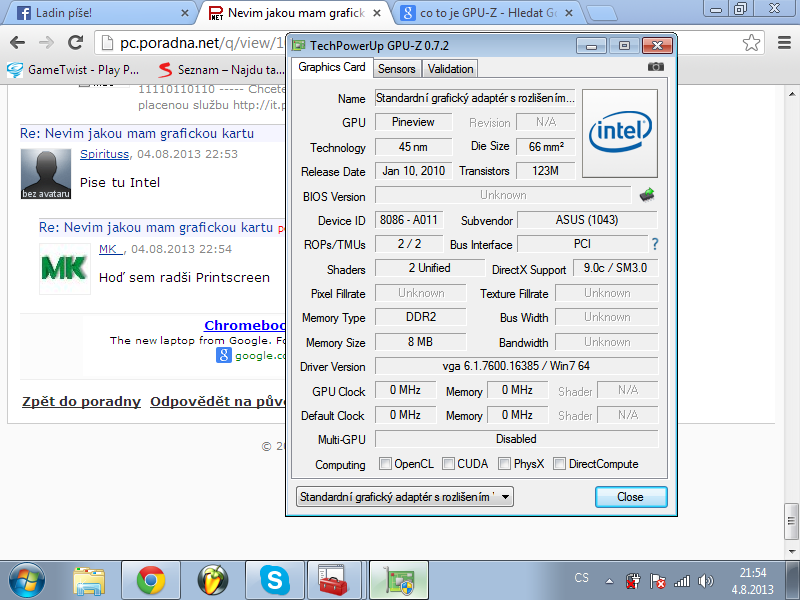
Task: Toggle the DirectCompute checkbox
Action: (x=559, y=464)
